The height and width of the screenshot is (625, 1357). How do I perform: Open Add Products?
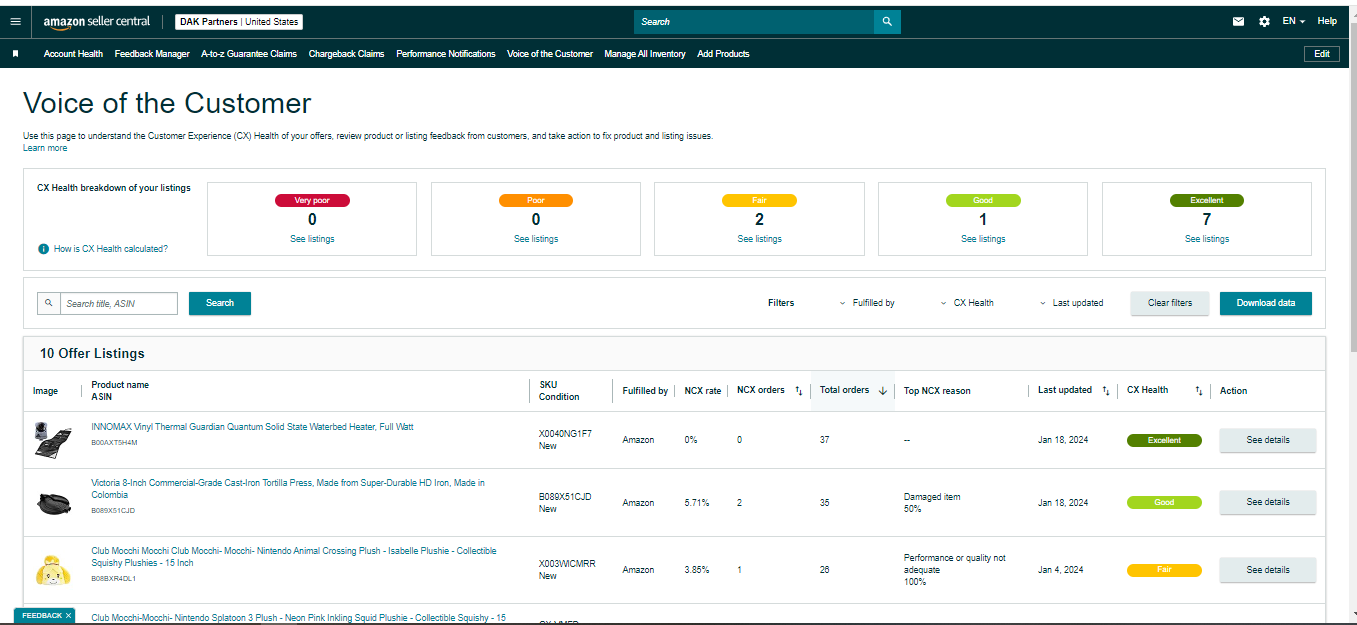[723, 54]
